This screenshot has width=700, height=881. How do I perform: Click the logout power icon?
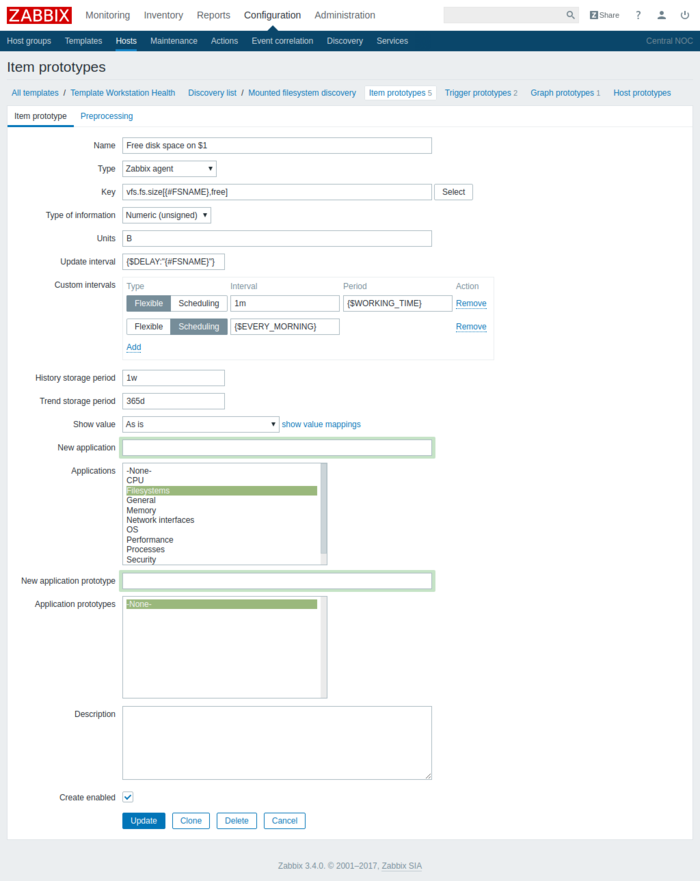(x=684, y=15)
